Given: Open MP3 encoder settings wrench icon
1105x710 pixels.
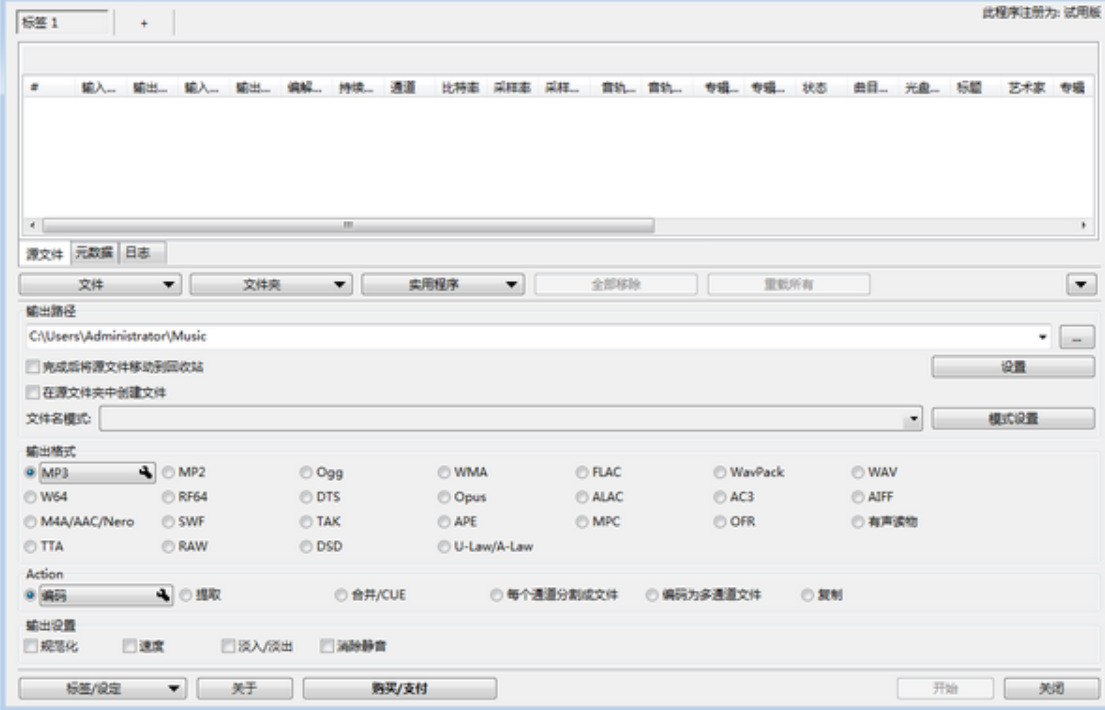Looking at the screenshot, I should coord(146,472).
